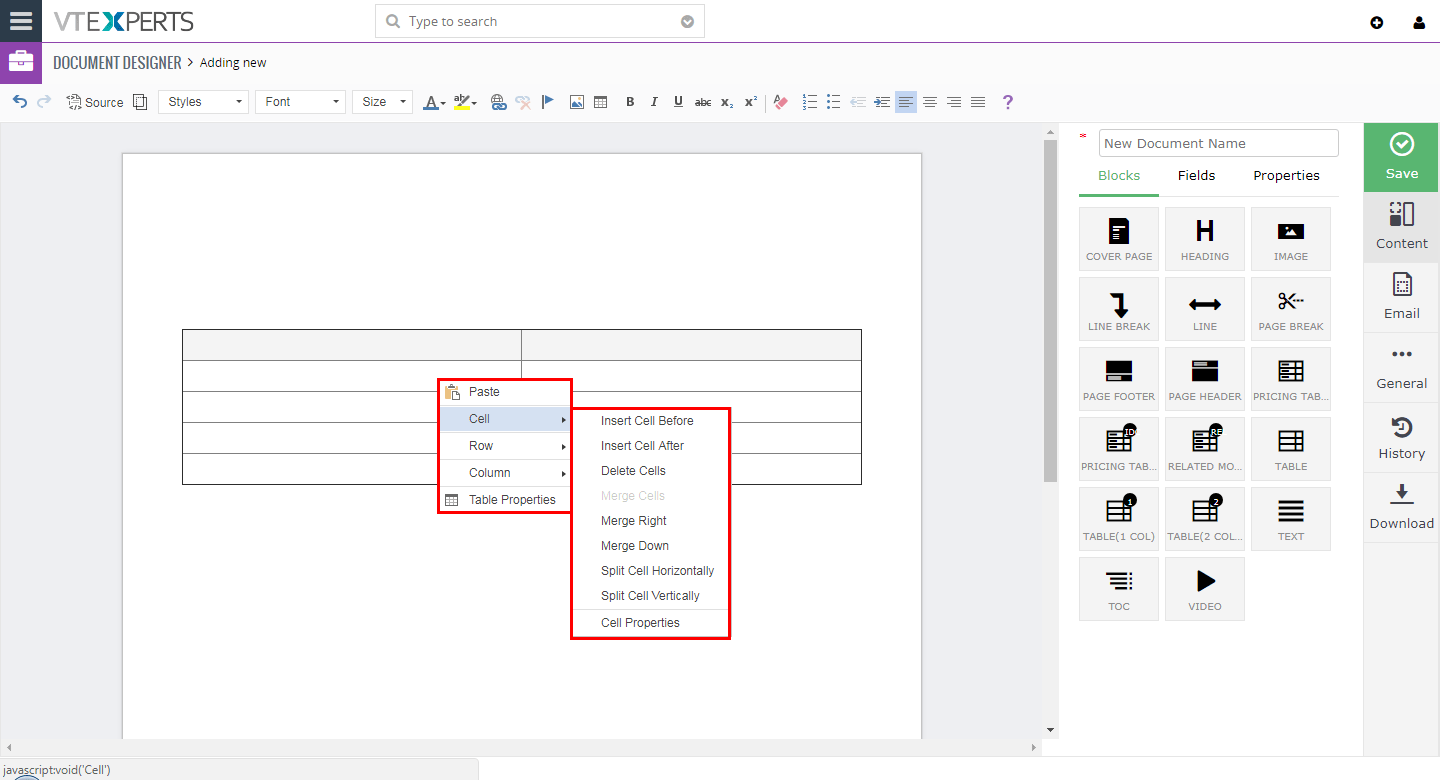Insert the TOC block
This screenshot has height=780, width=1440.
coord(1118,588)
